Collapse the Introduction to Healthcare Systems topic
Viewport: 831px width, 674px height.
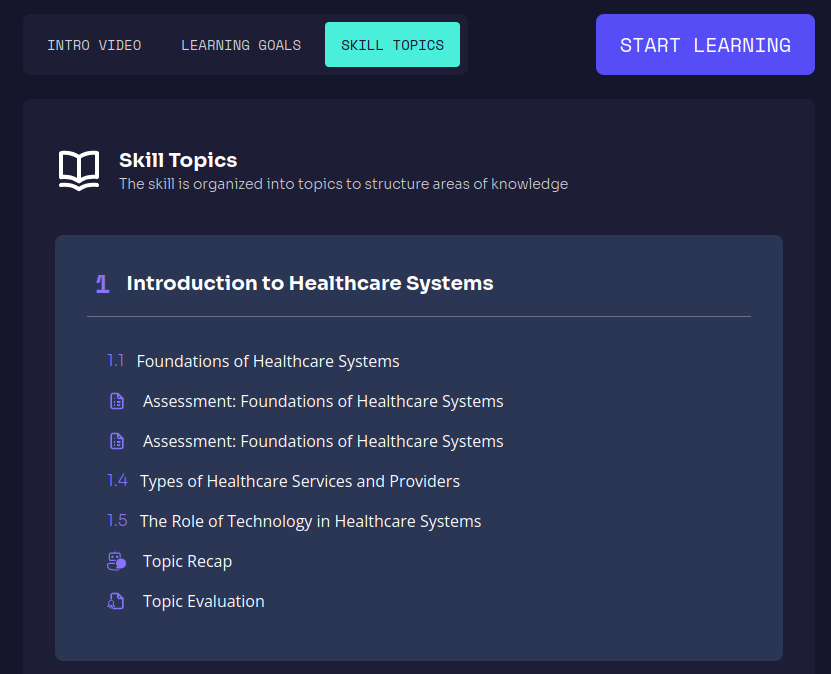(x=310, y=284)
